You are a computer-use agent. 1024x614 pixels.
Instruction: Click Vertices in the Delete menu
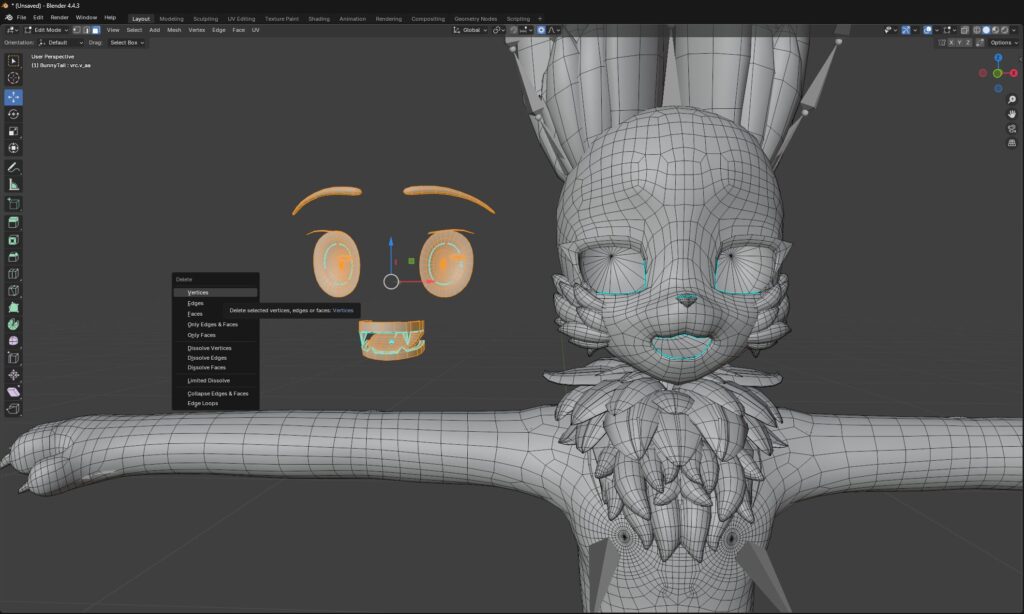coord(198,293)
